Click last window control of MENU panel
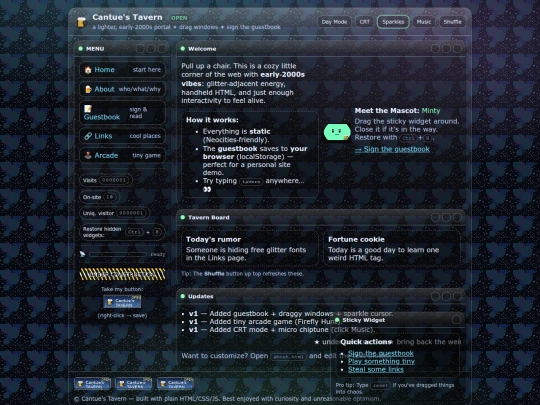 162,49
